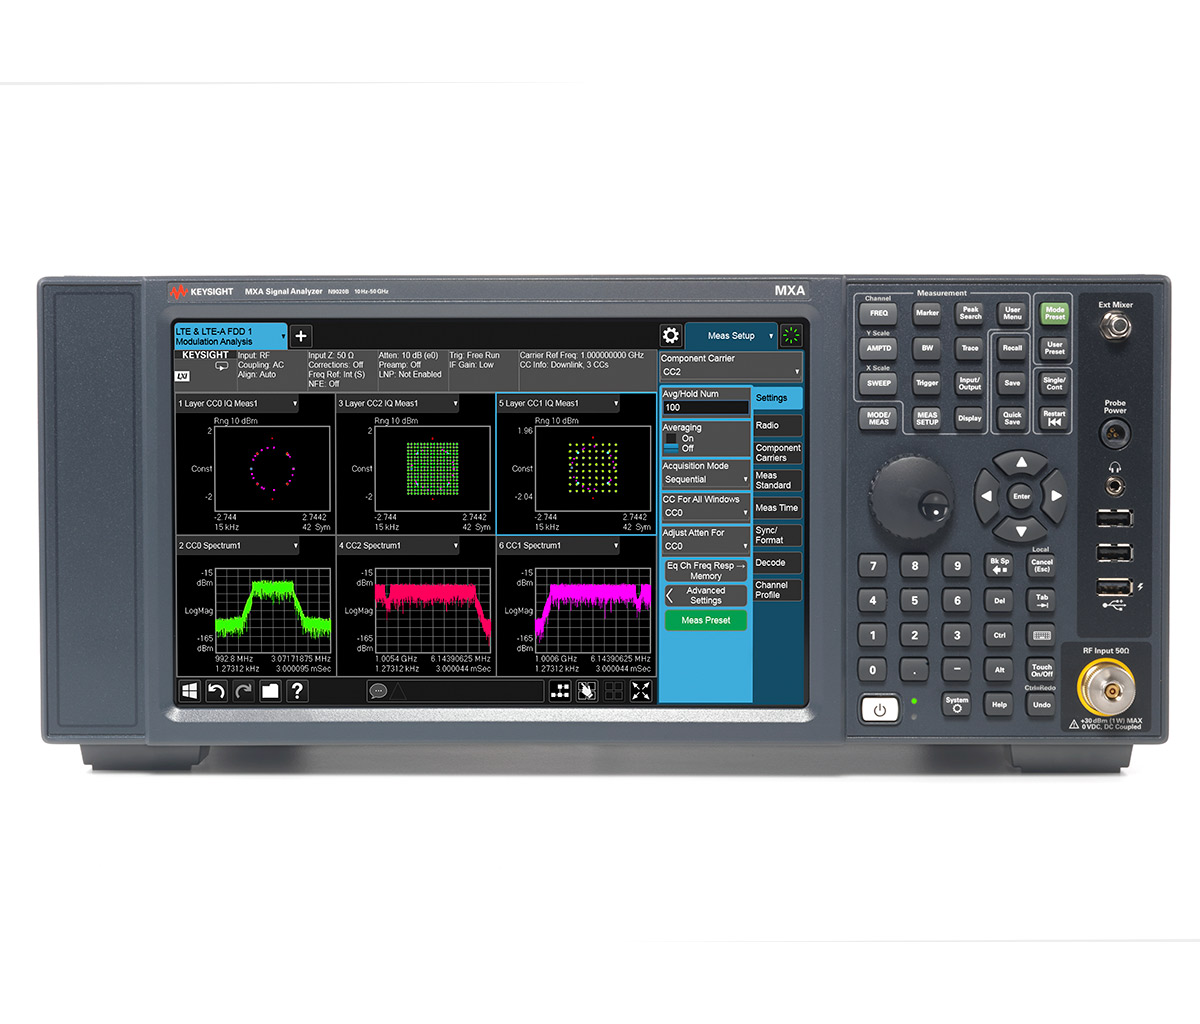Click the Restart front-panel key
This screenshot has height=1024, width=1200.
tap(1054, 418)
